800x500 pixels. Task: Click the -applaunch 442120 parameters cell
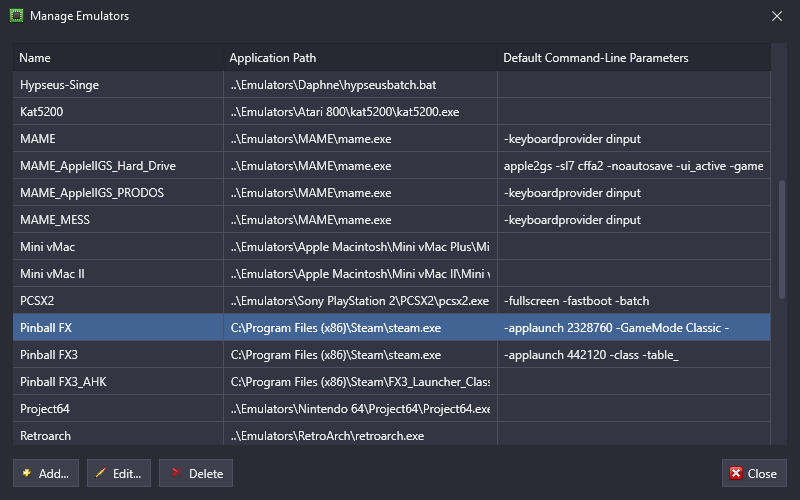click(634, 355)
